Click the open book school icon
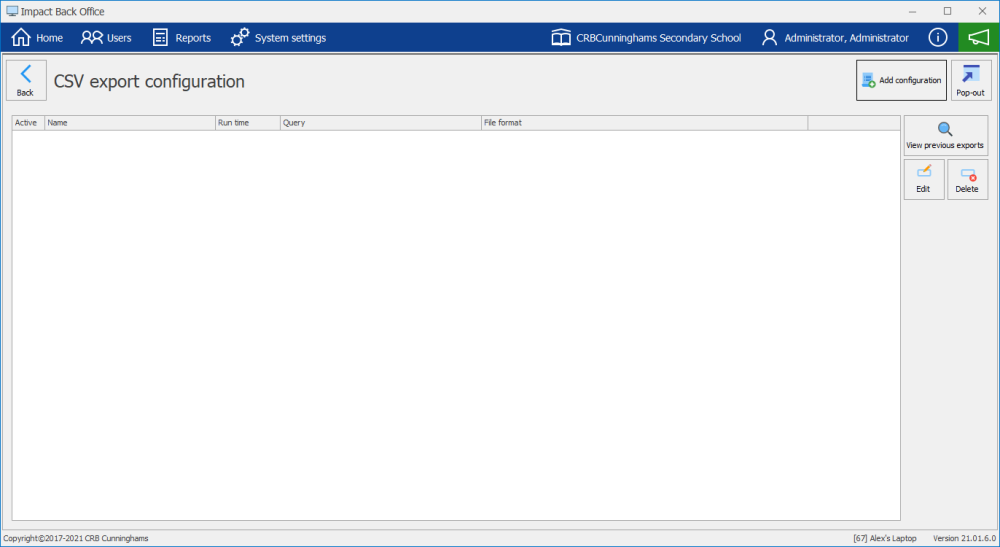The image size is (1000, 547). click(561, 38)
